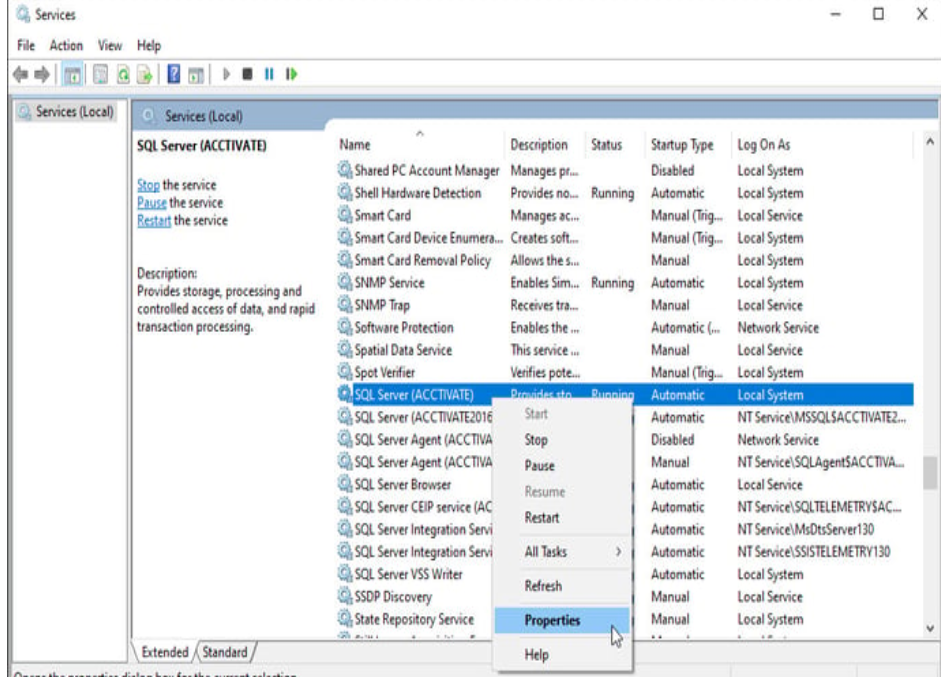941x677 pixels.
Task: Click the Restart the service link
Action: [154, 220]
